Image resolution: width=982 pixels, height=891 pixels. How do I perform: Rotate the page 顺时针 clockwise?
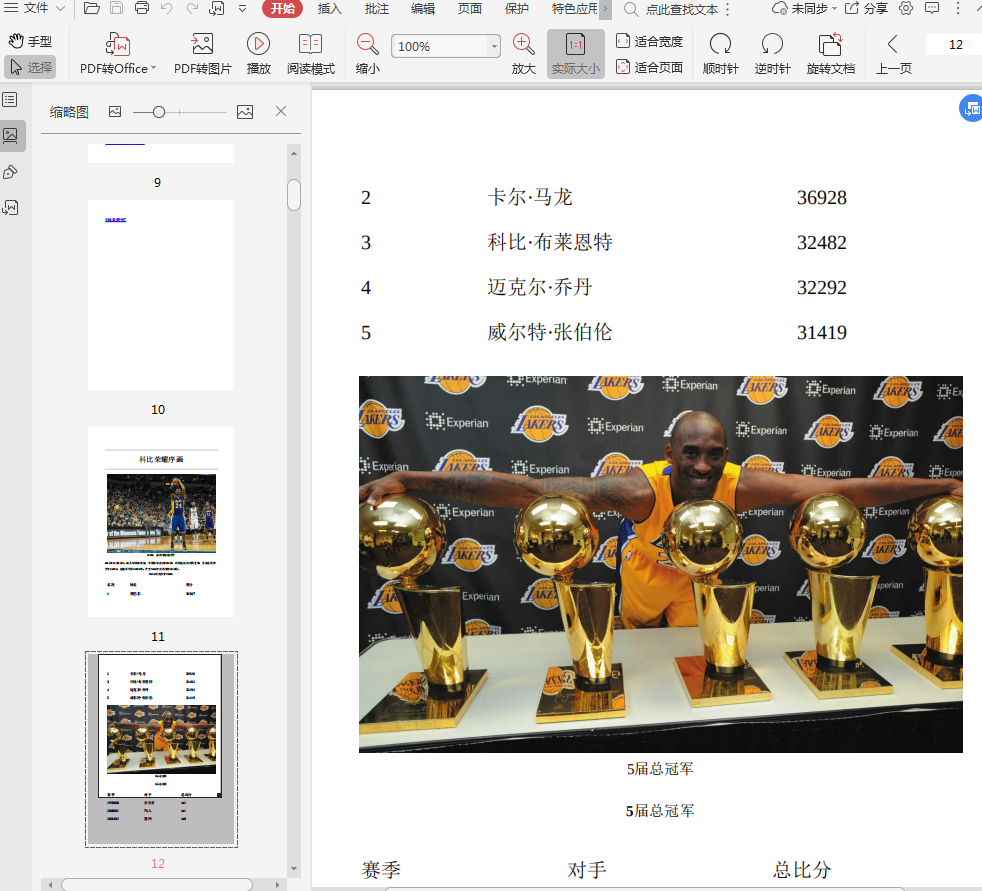click(720, 44)
